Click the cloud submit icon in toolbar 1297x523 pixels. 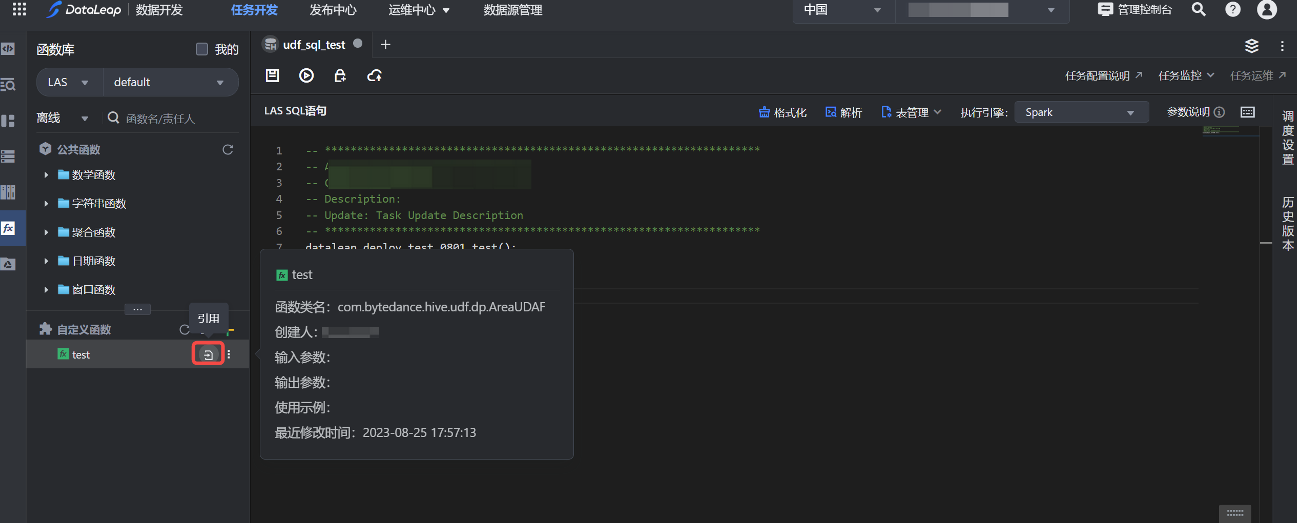pyautogui.click(x=375, y=75)
